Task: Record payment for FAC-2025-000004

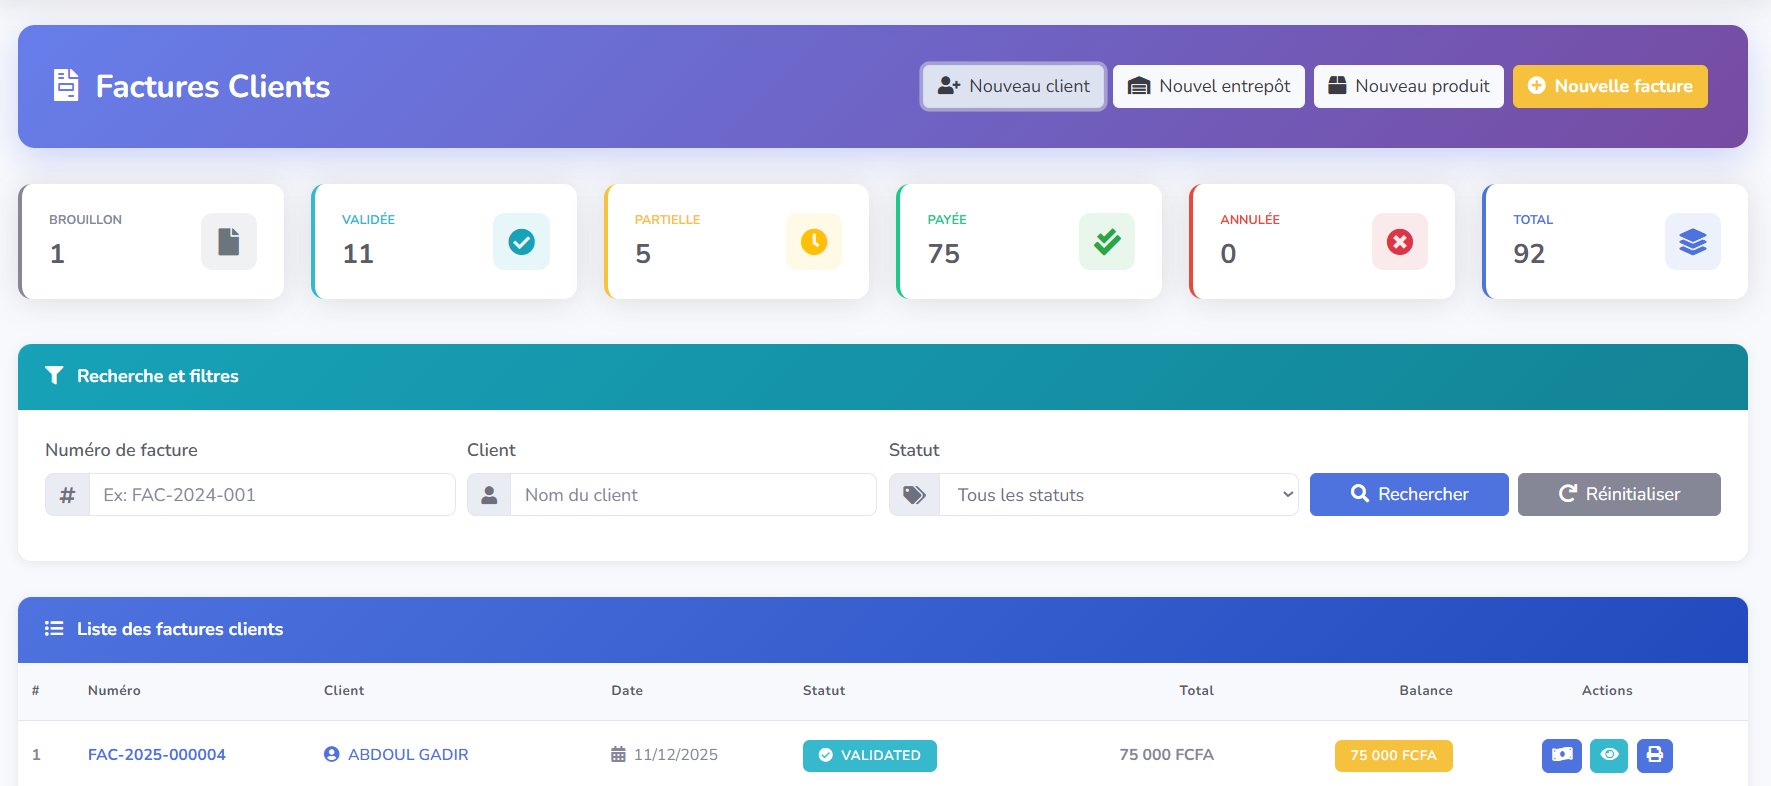Action: (1562, 756)
